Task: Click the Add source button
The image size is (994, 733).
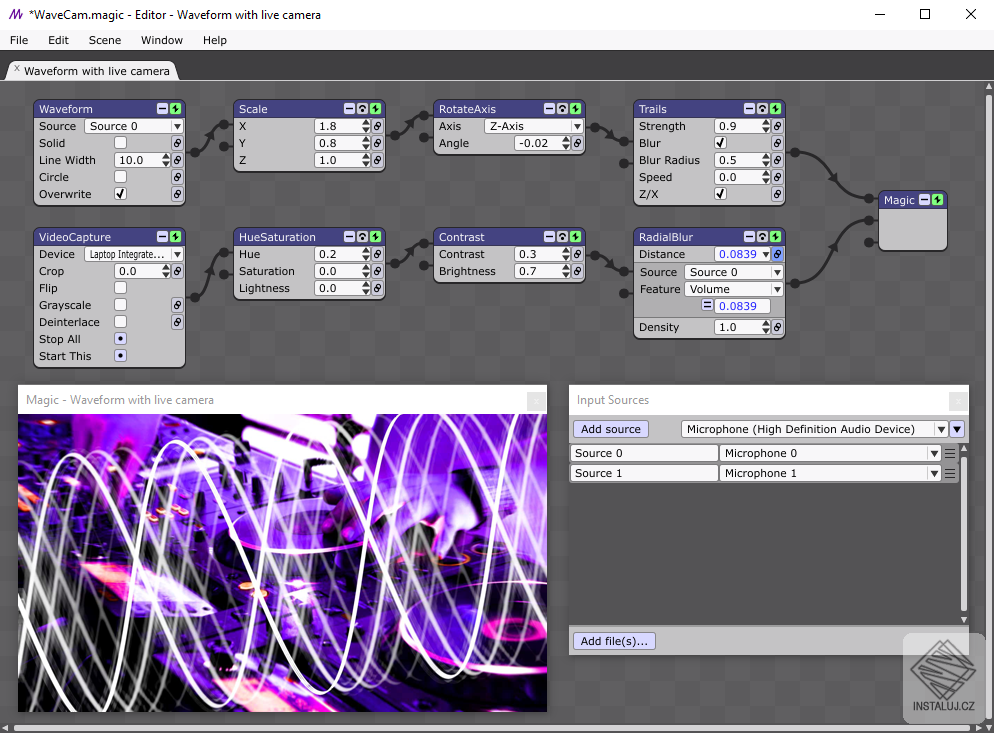Action: (610, 429)
